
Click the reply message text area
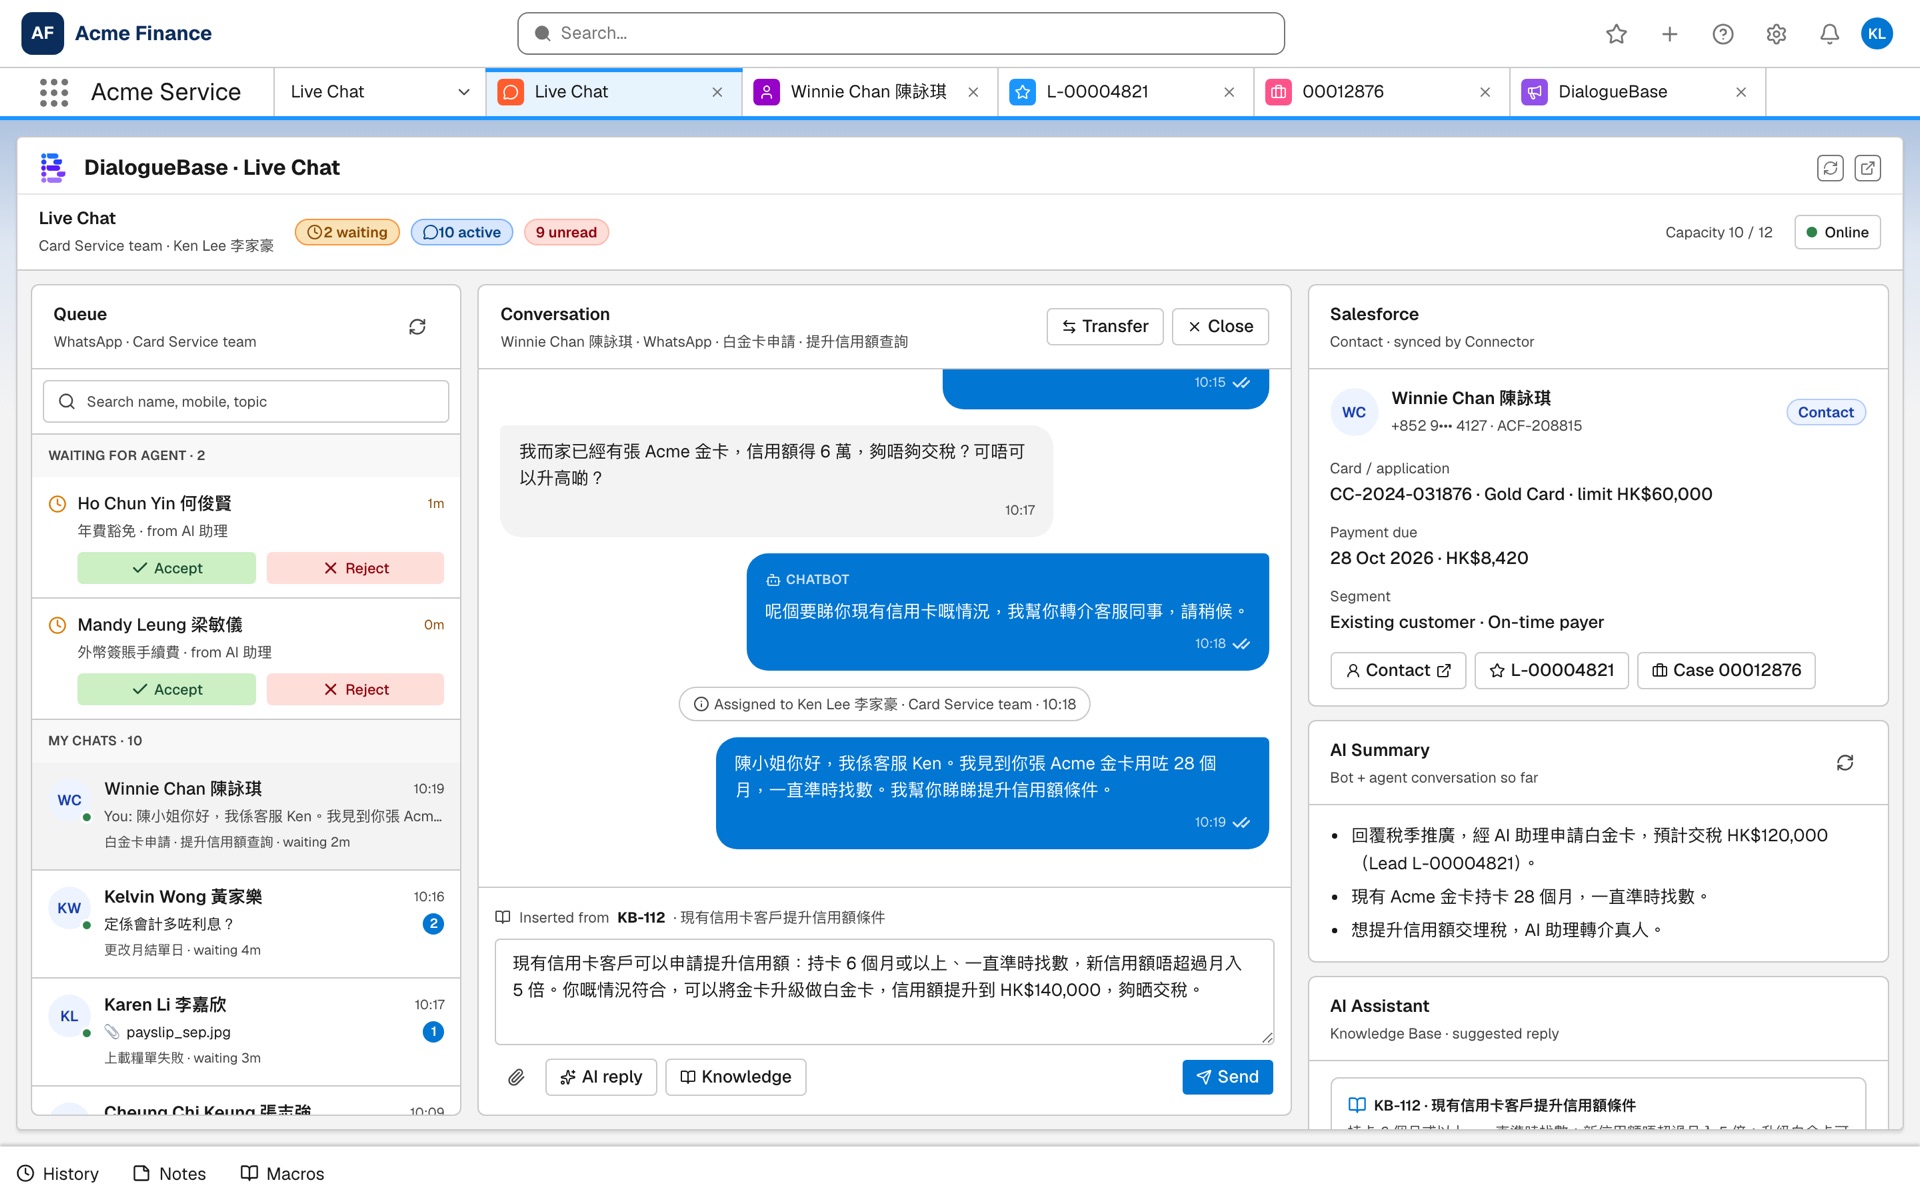884,992
